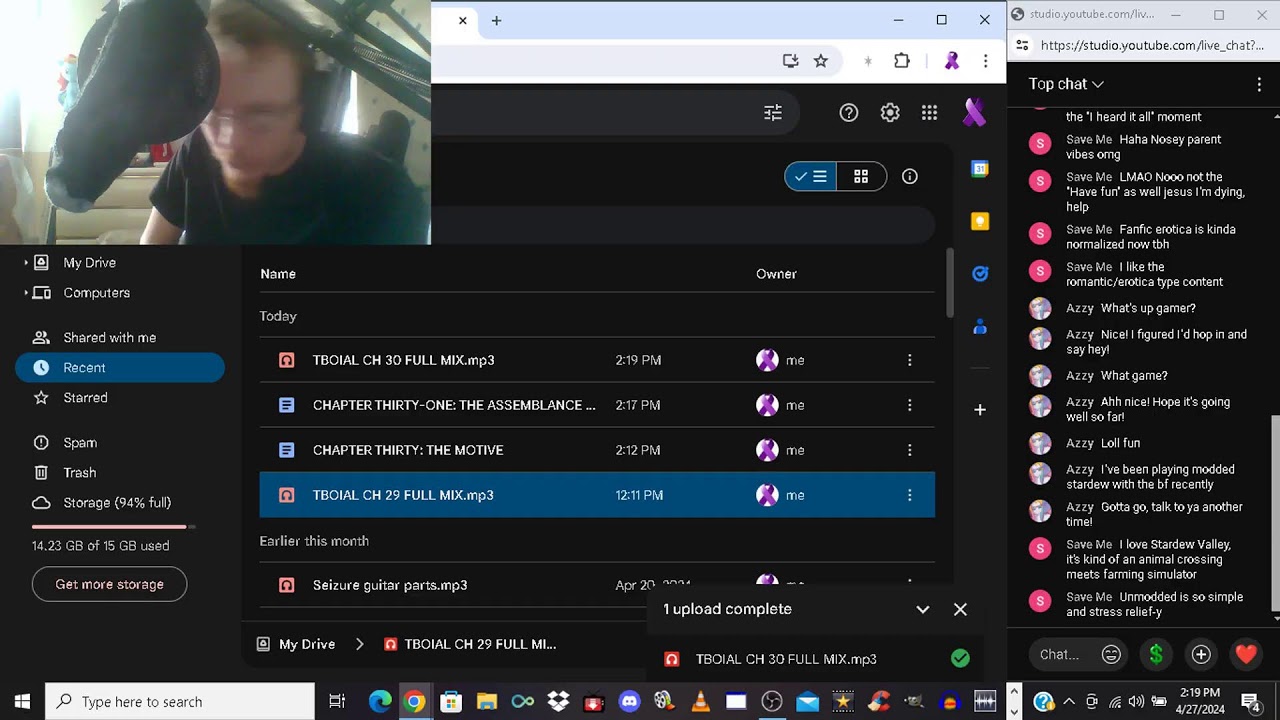Screen dimensions: 1280x720
Task: Click plus icon in chat bar
Action: point(1201,655)
